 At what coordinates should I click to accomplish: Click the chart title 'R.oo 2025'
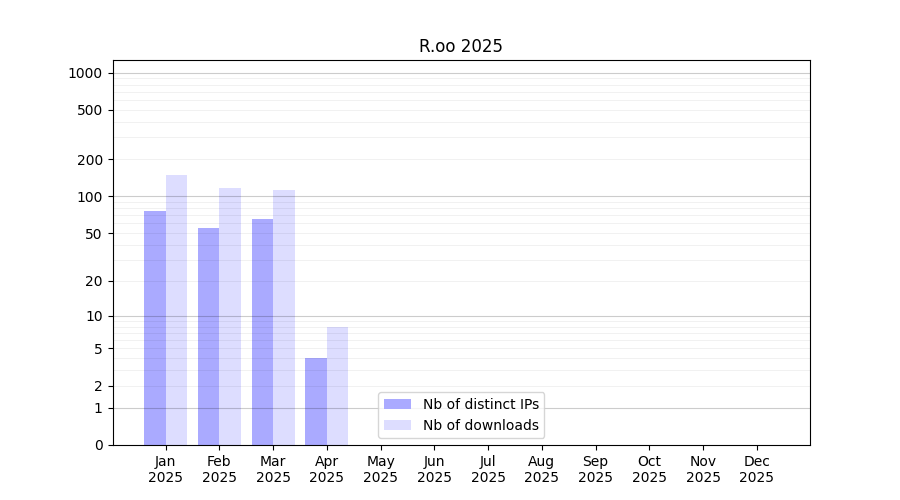460,46
